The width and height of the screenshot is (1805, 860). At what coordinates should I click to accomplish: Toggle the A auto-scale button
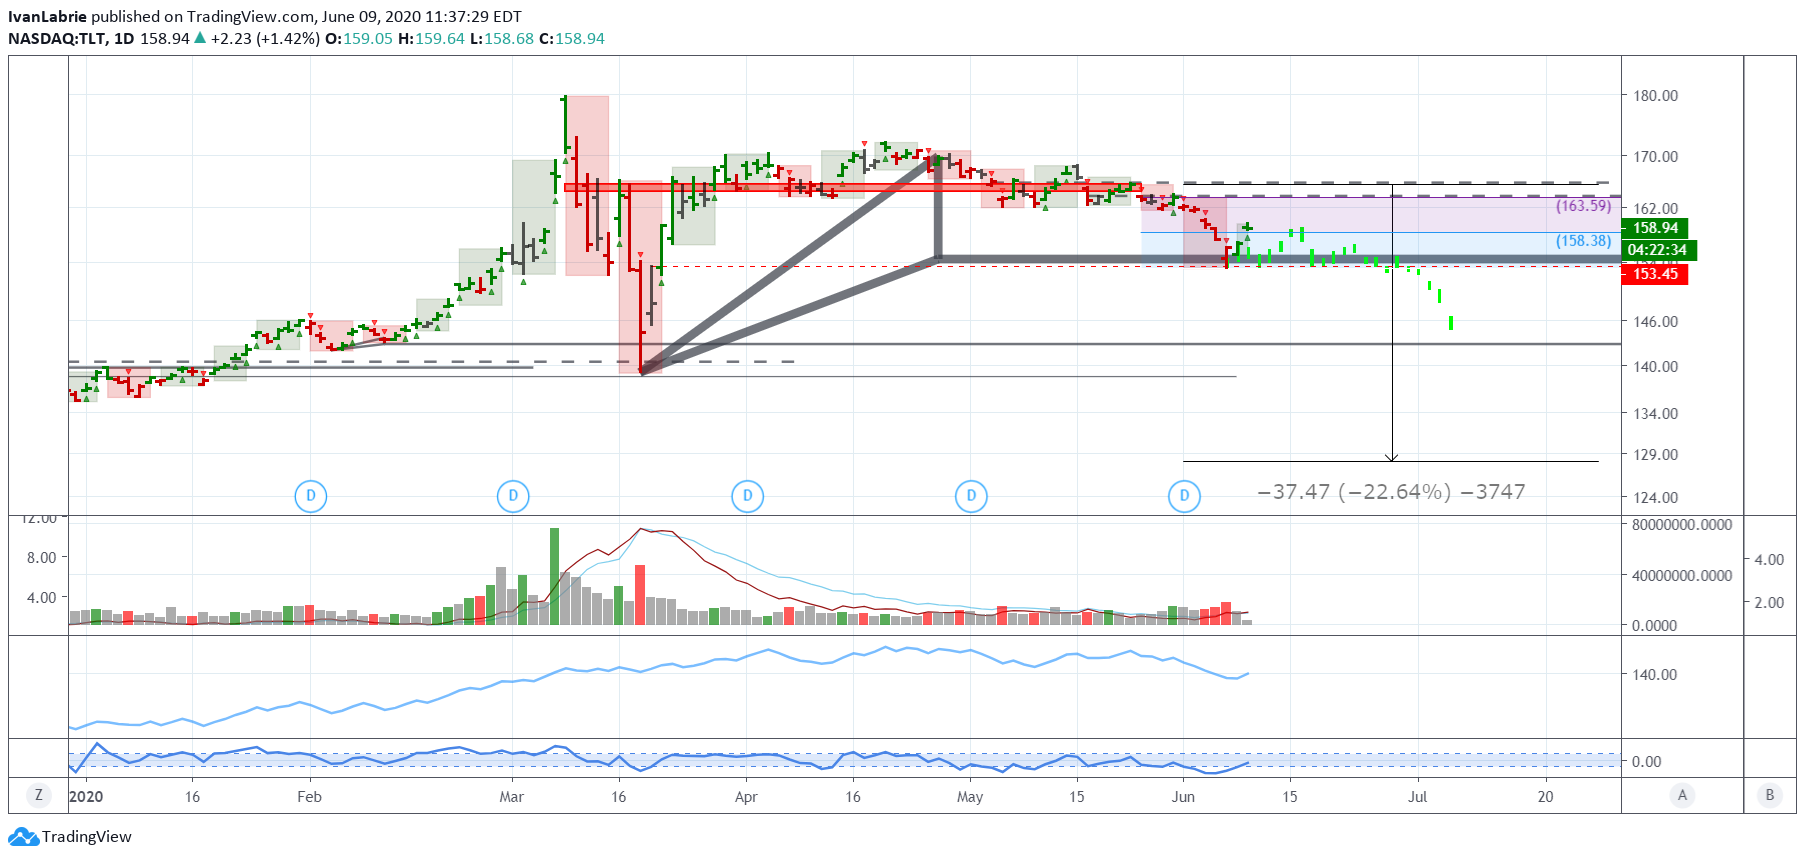(1682, 796)
